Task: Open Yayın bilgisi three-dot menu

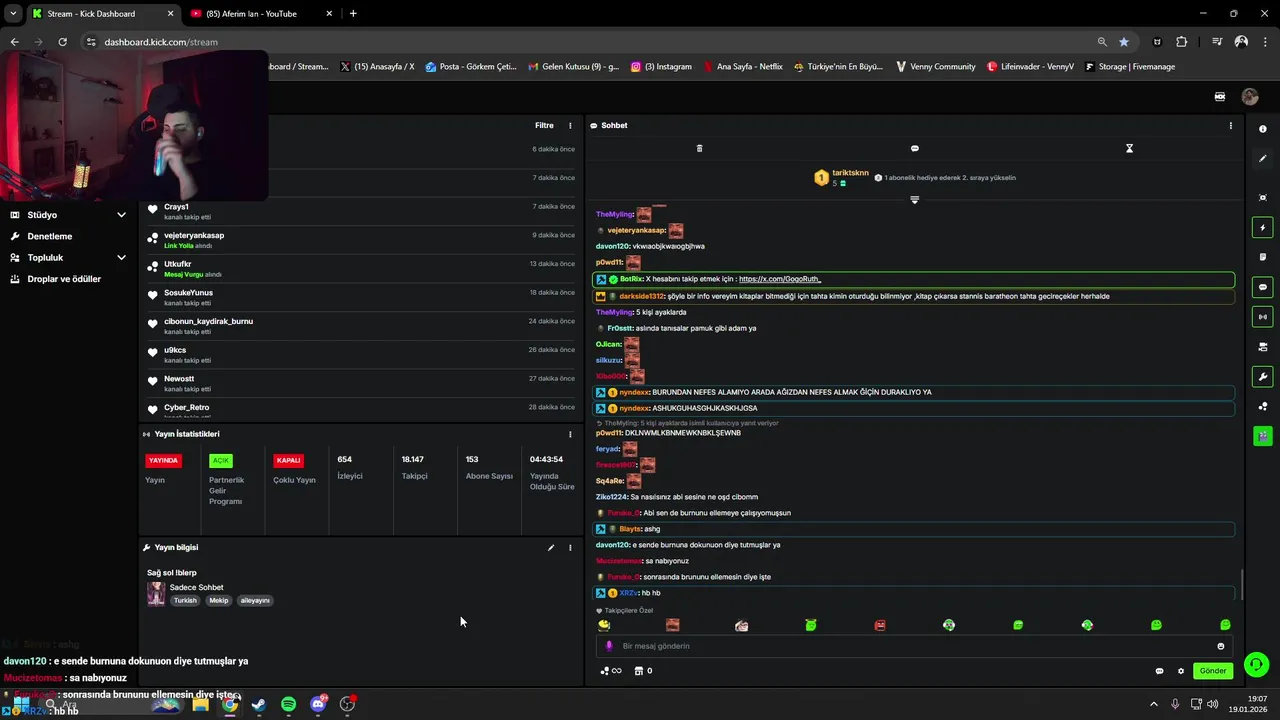Action: pos(570,548)
